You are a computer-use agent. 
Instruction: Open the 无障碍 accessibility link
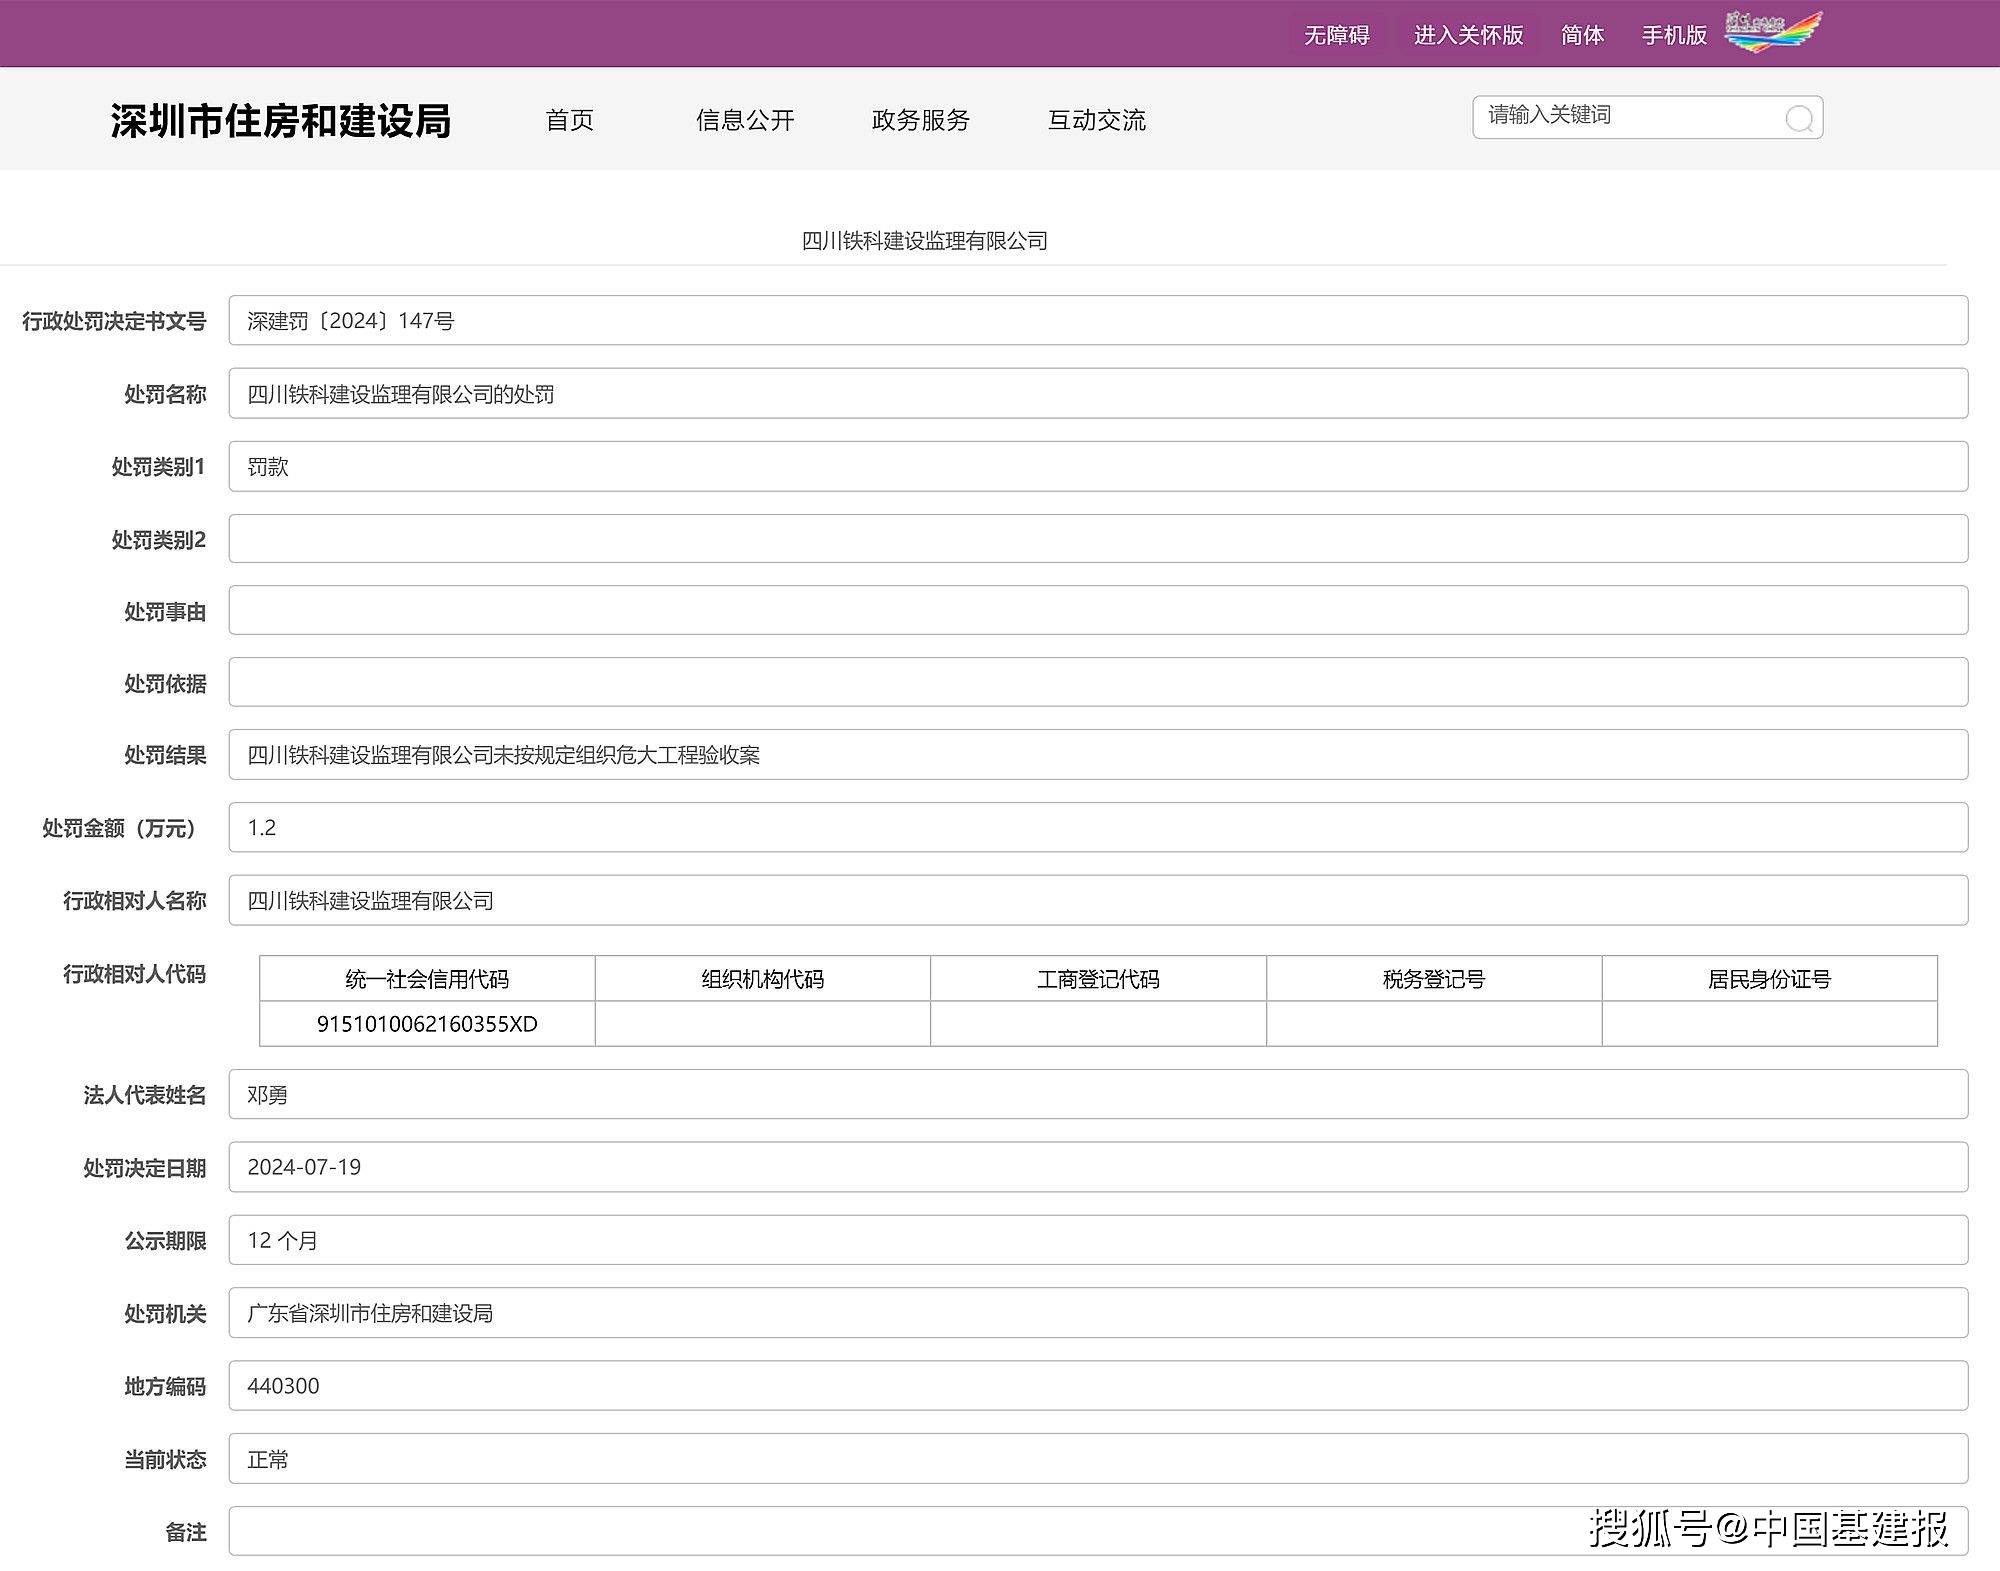pyautogui.click(x=1336, y=35)
